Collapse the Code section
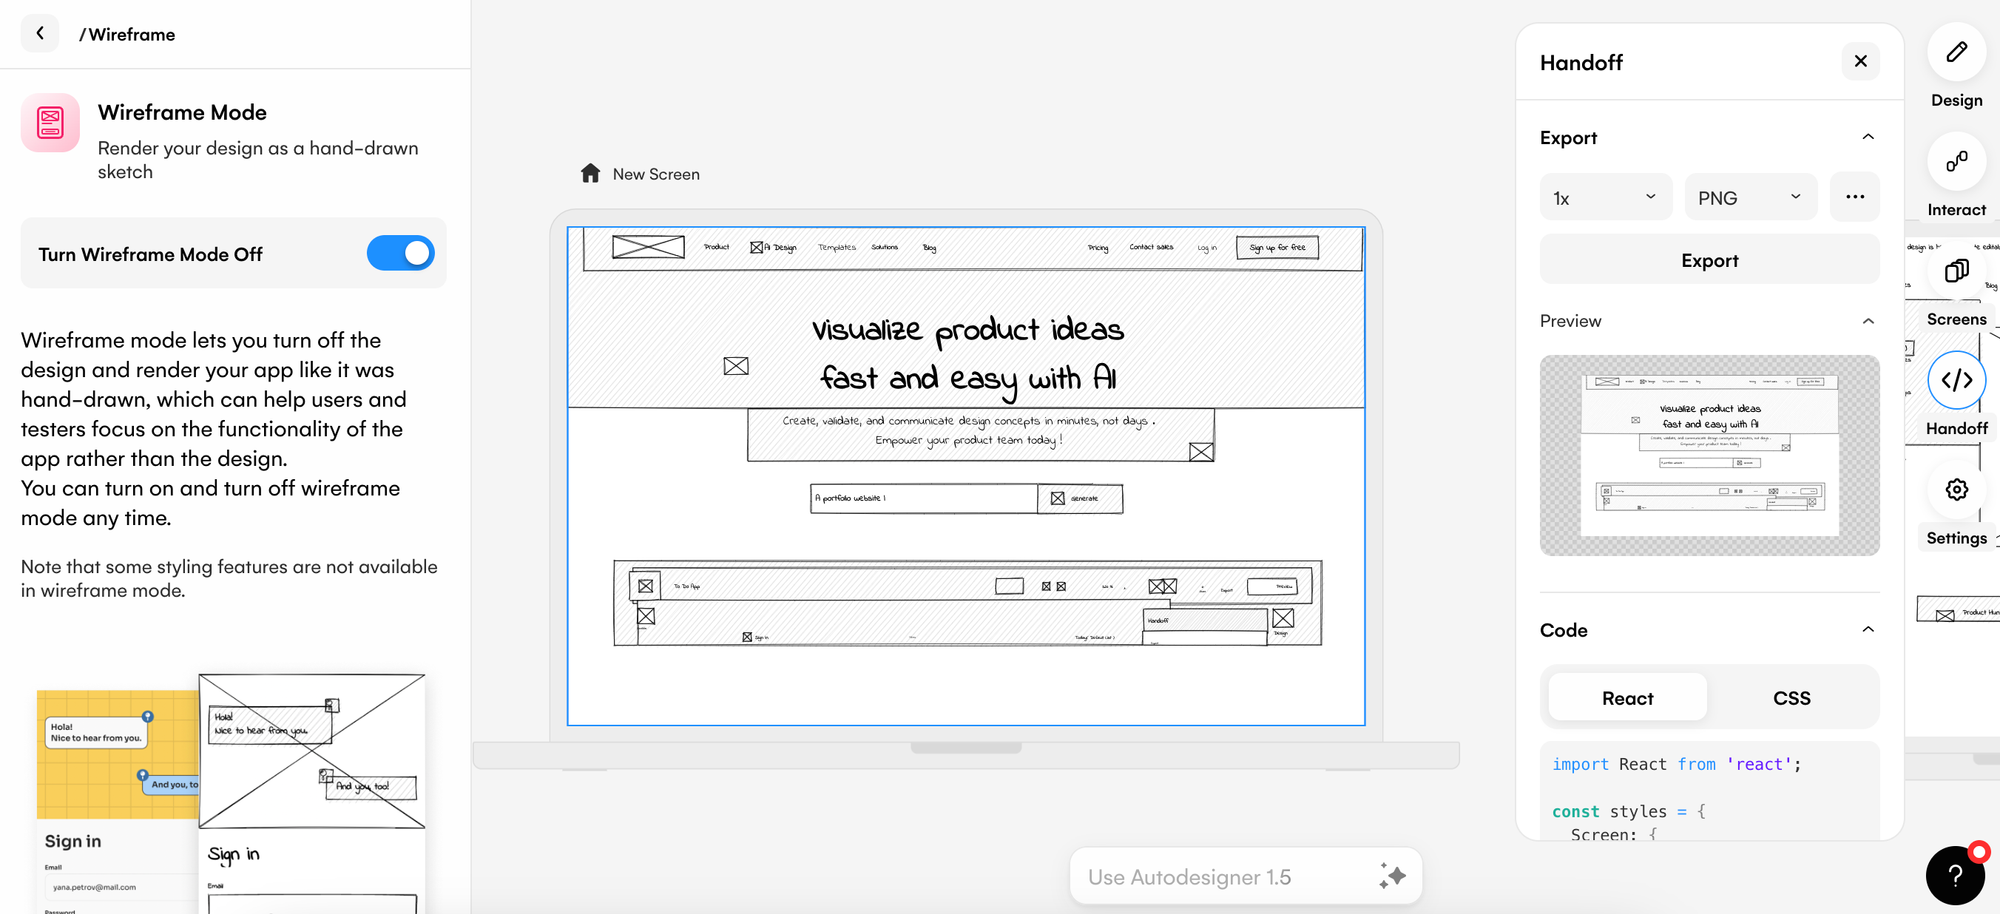 click(x=1868, y=629)
